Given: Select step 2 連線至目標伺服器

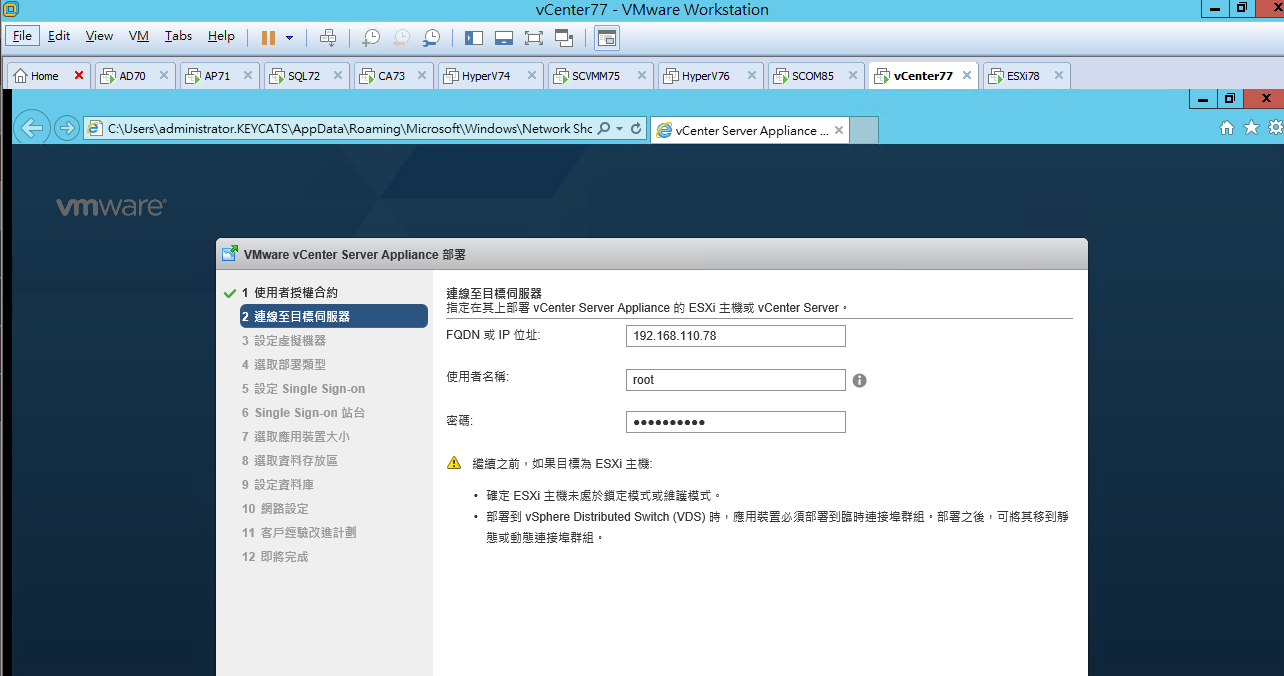Looking at the screenshot, I should point(332,316).
